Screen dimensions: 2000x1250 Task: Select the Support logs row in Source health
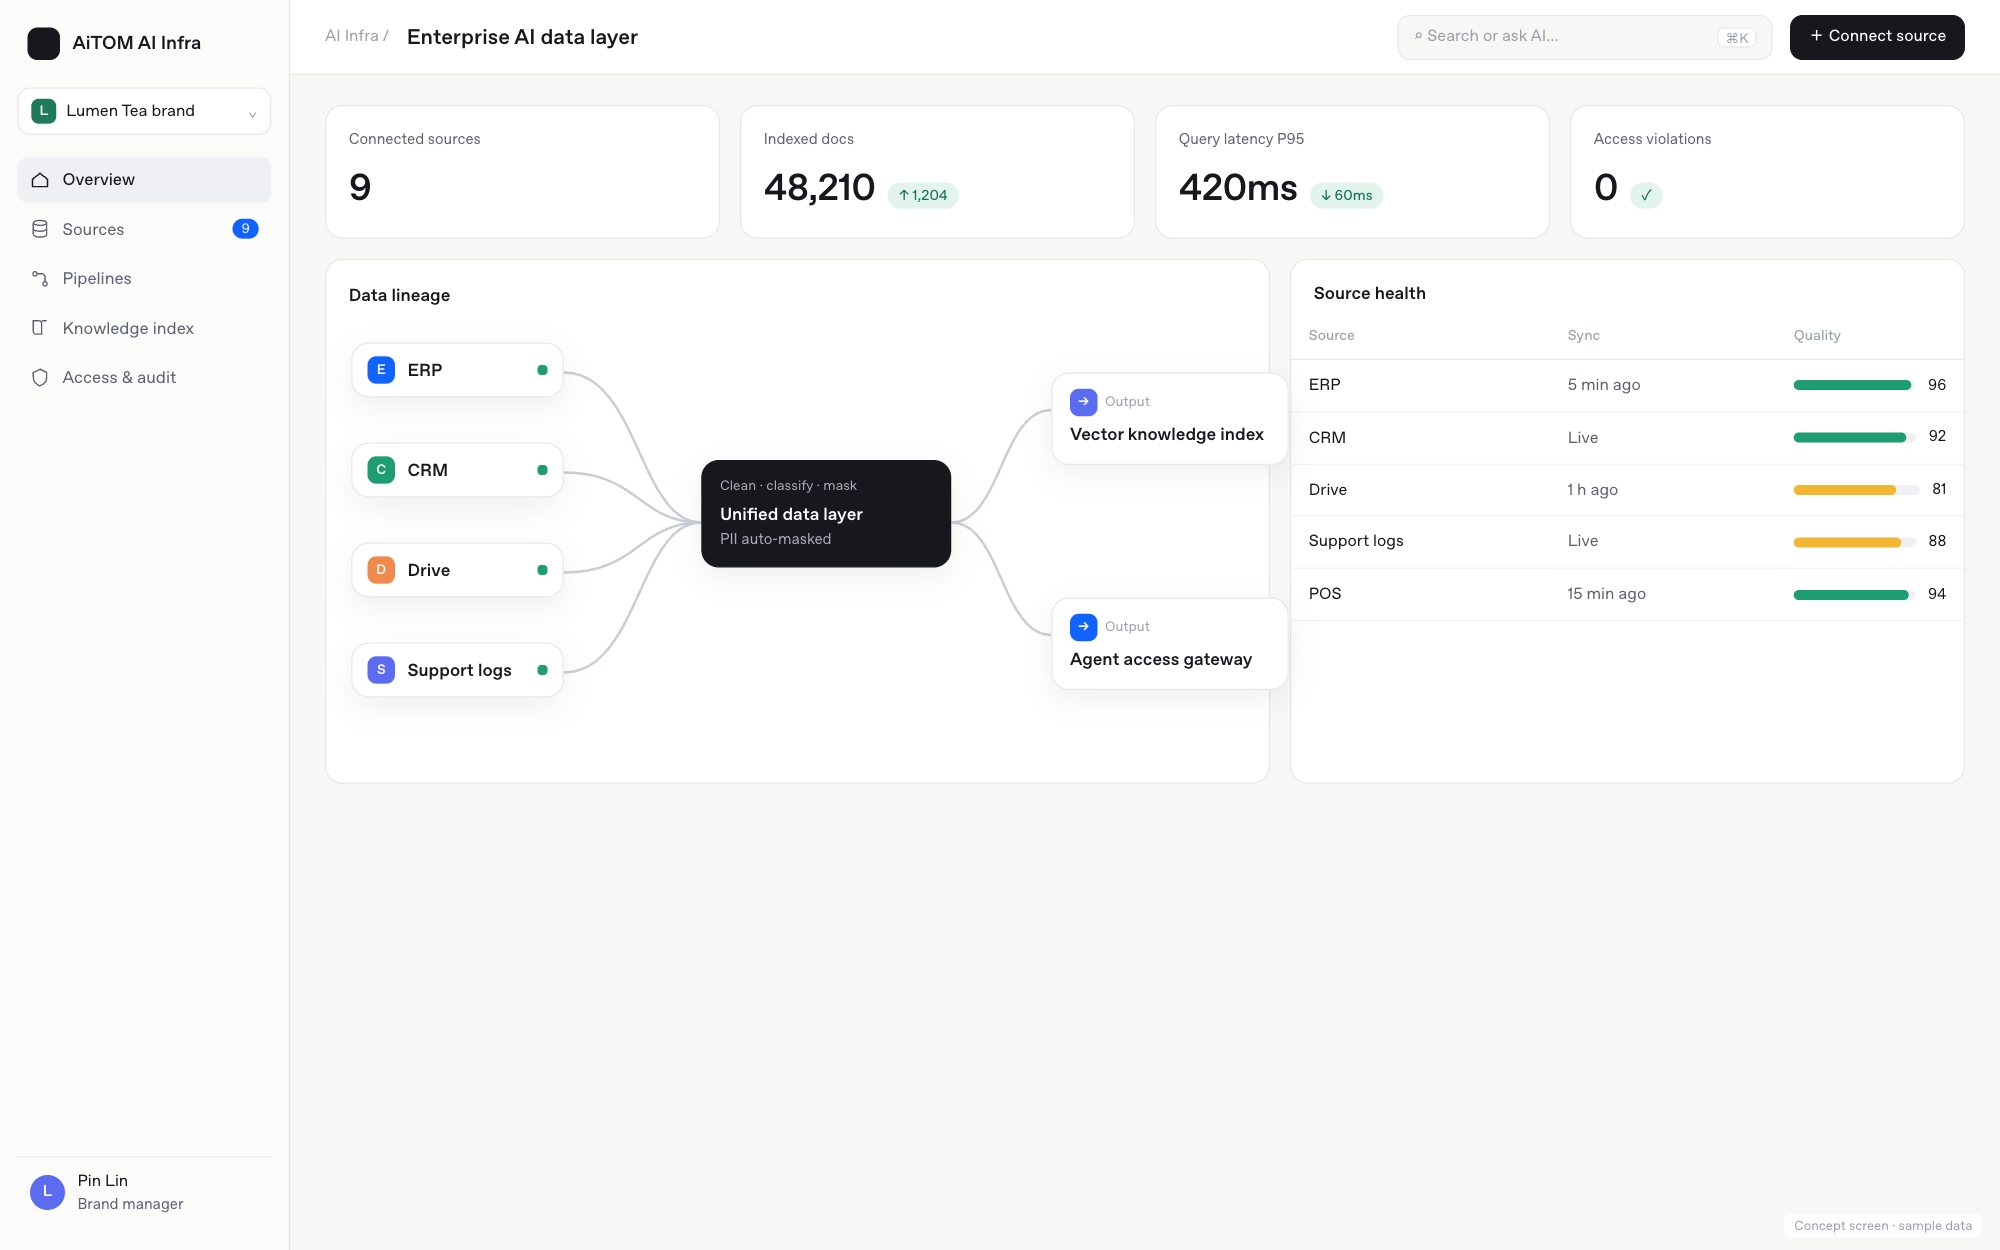point(1627,542)
